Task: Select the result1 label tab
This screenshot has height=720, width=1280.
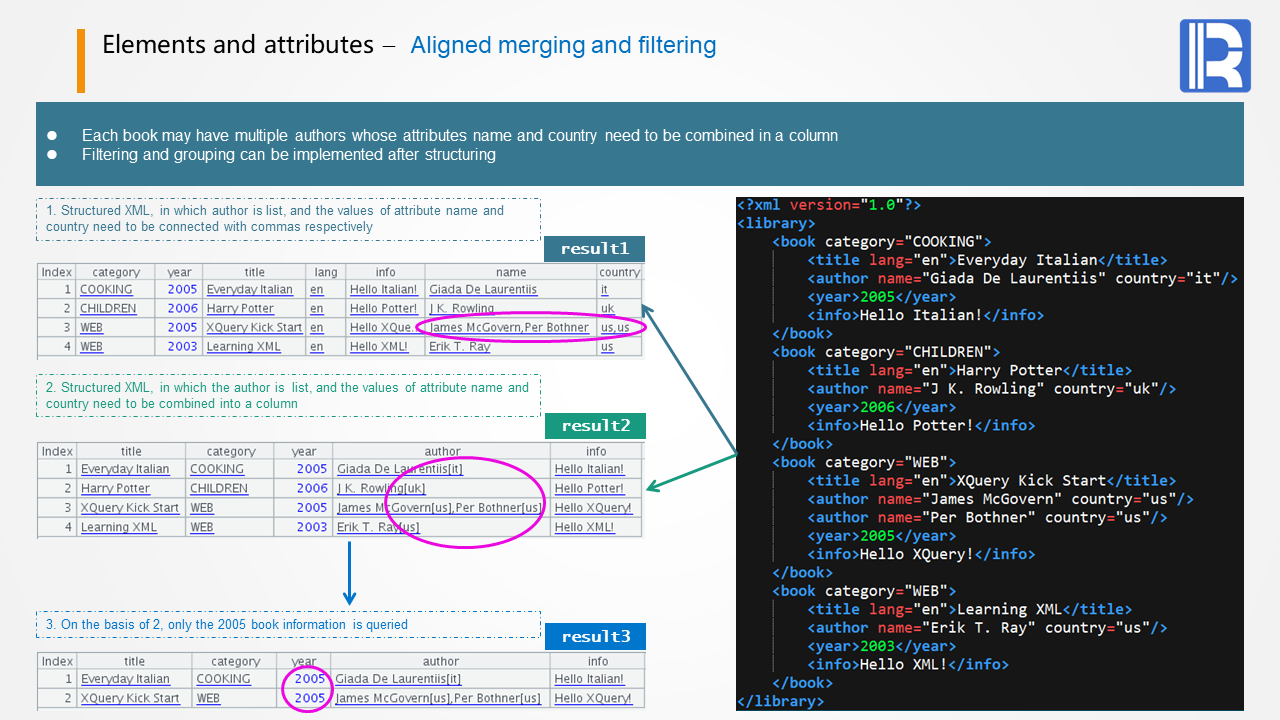Action: 594,249
